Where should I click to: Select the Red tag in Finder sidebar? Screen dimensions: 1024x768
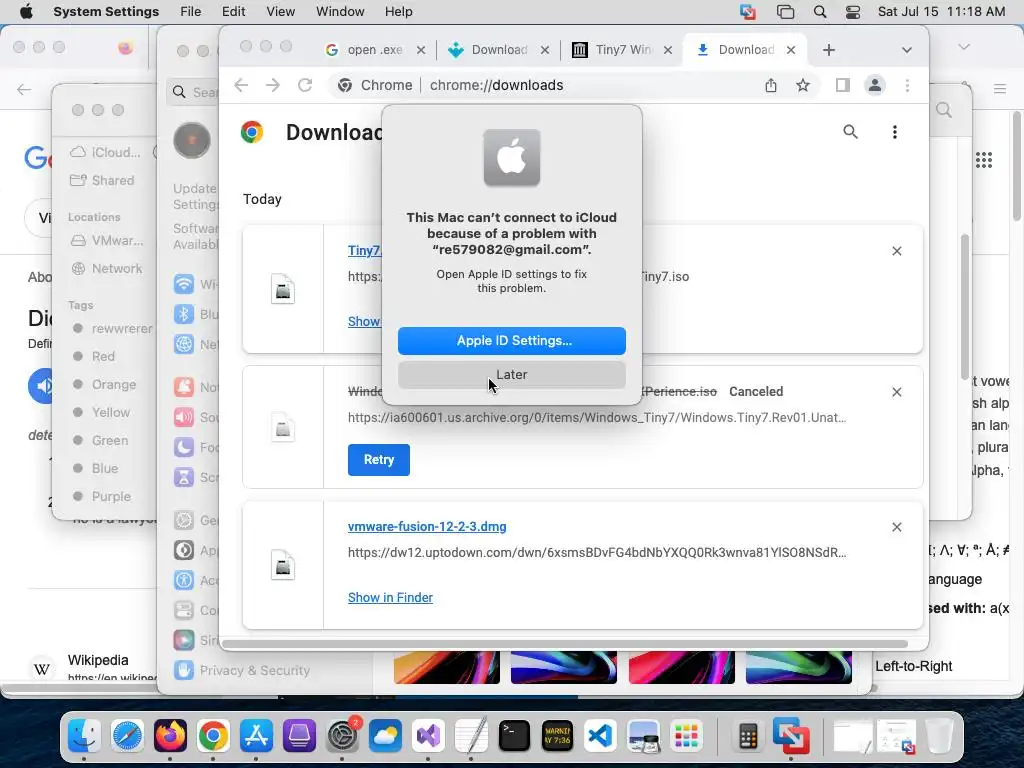[103, 357]
